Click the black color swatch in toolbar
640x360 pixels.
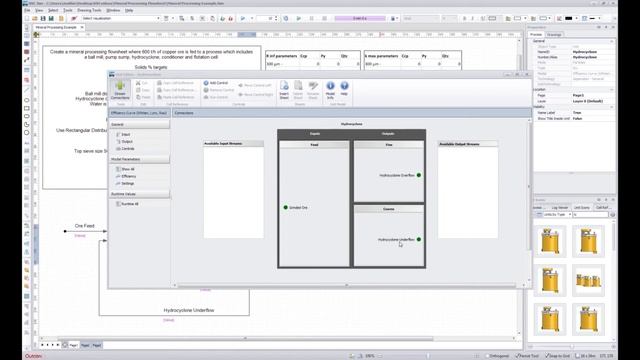(x=569, y=18)
